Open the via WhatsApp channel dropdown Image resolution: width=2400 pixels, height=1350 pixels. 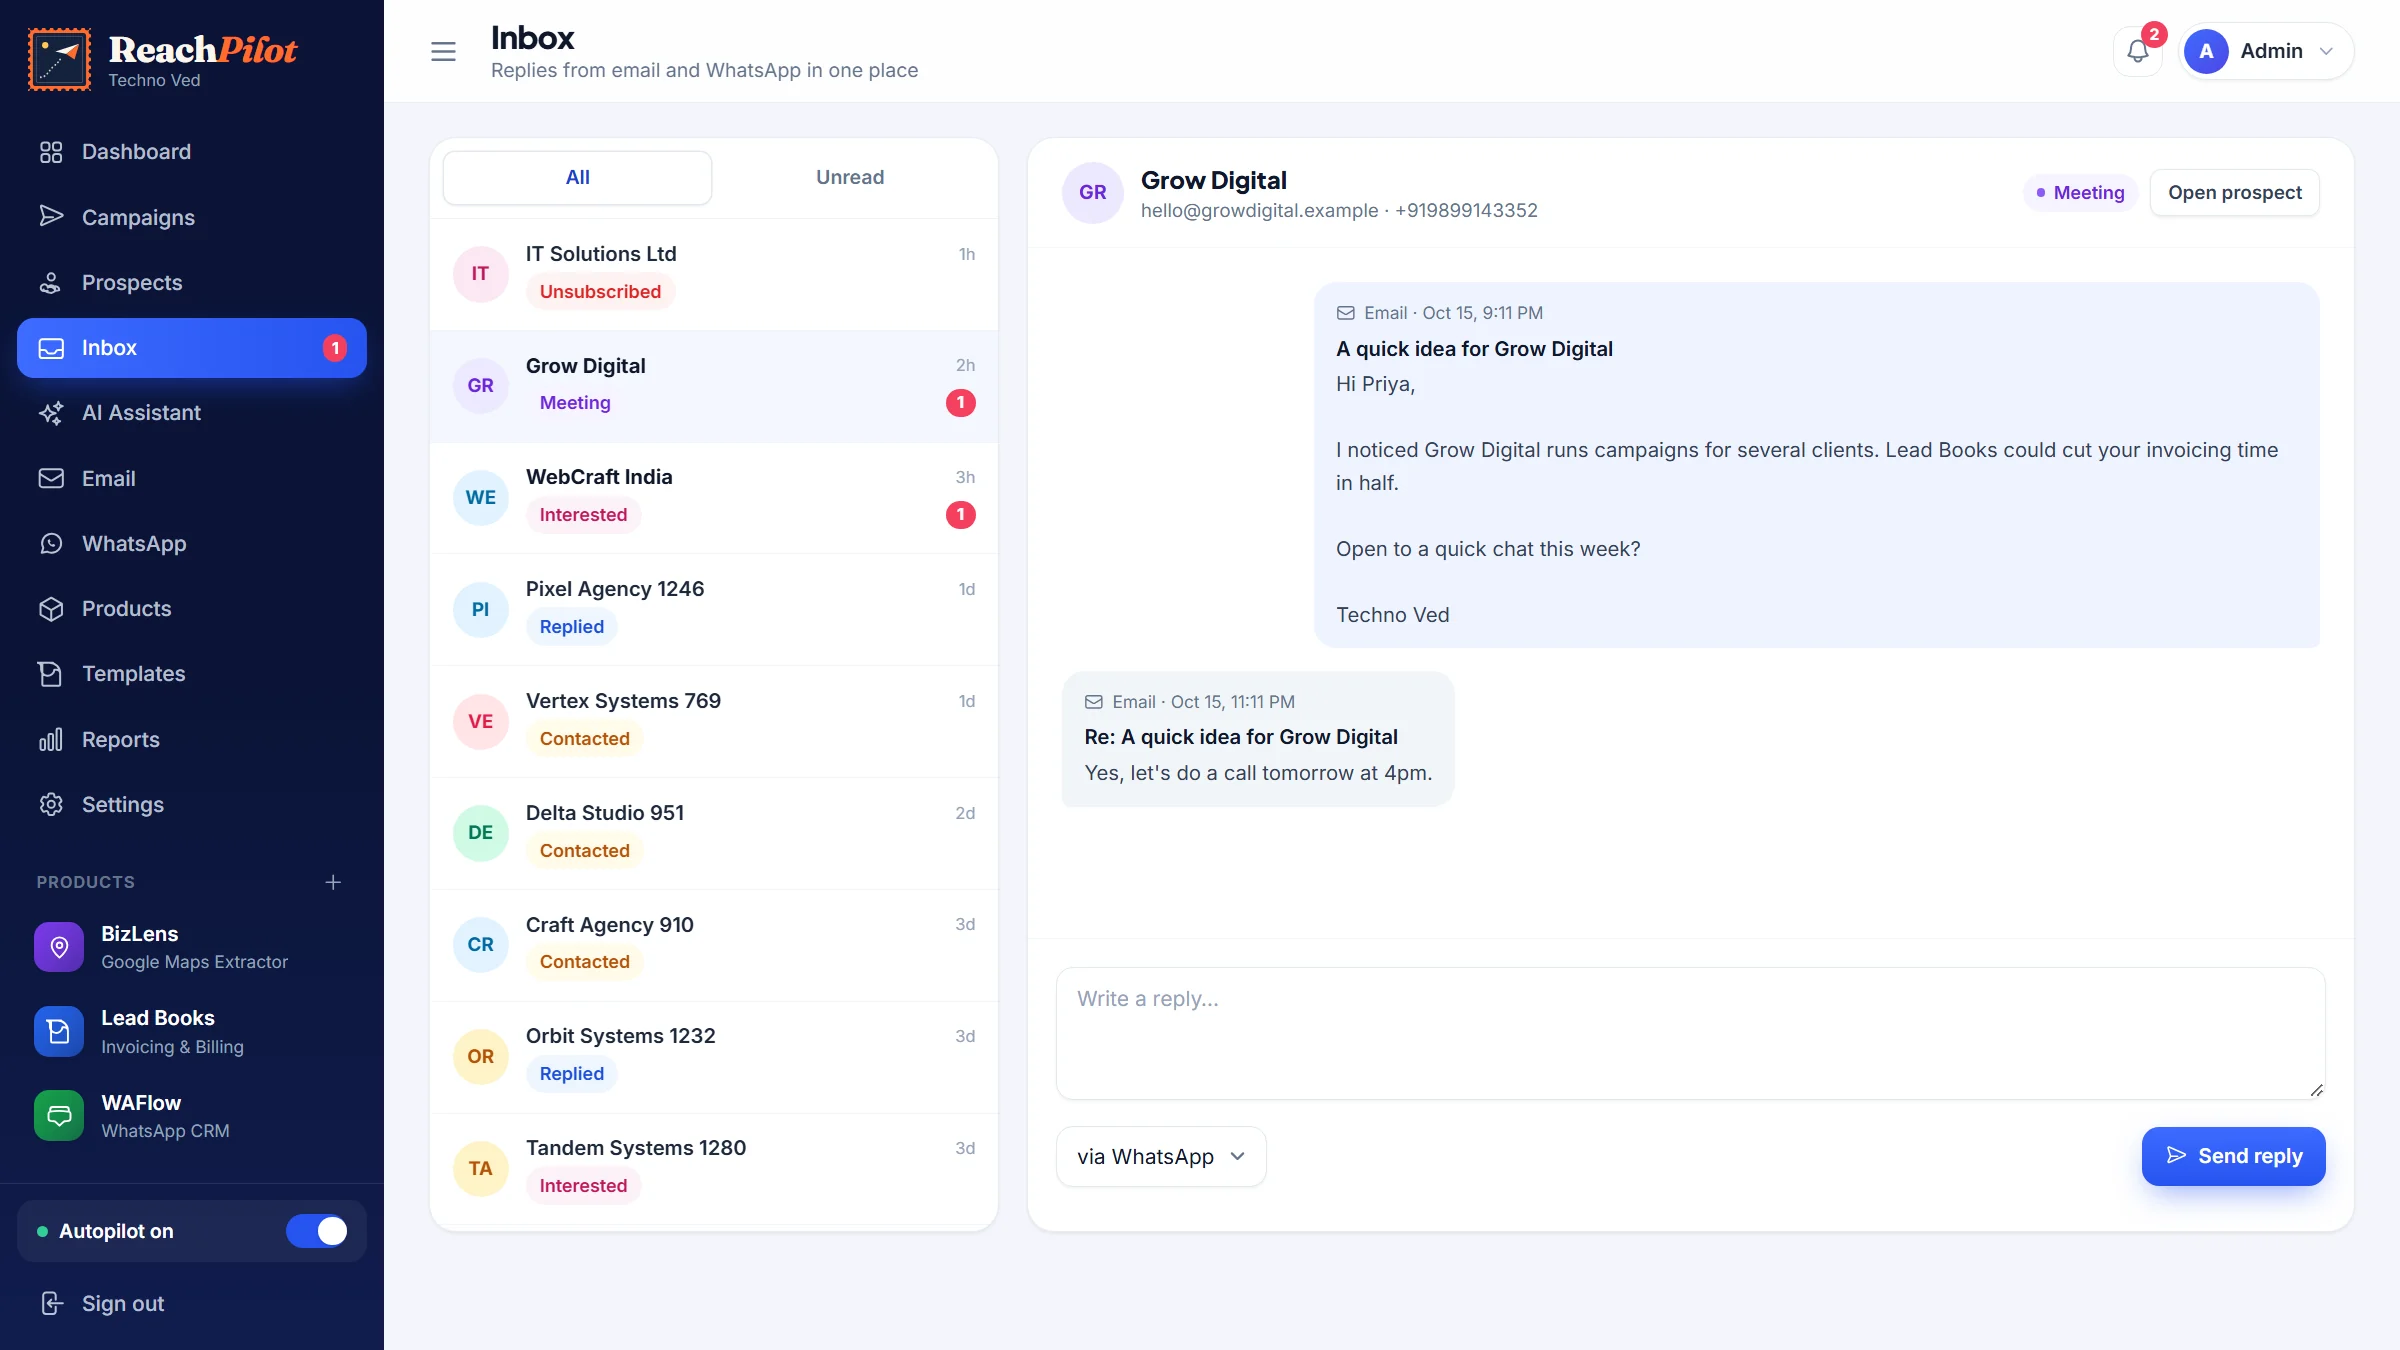pyautogui.click(x=1161, y=1157)
